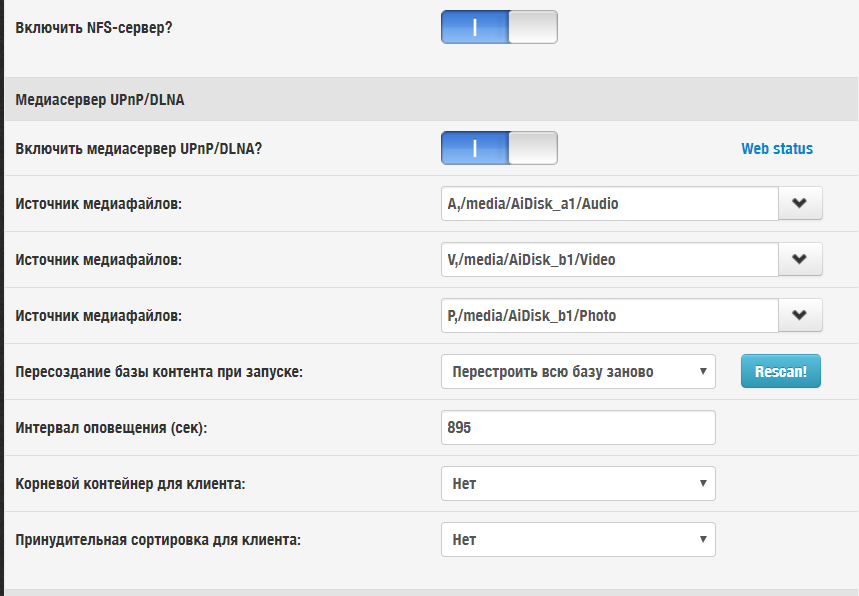Open the Web status link
This screenshot has height=596, width=859.
[777, 149]
